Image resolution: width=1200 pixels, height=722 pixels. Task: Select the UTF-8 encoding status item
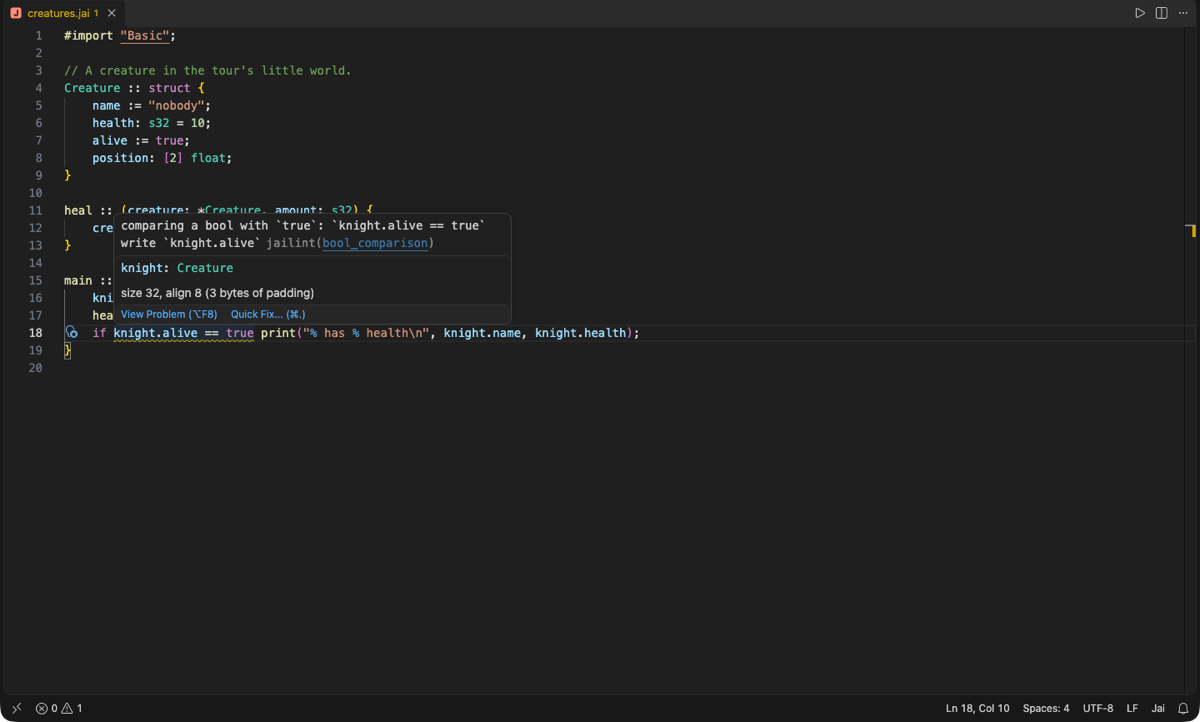coord(1098,708)
